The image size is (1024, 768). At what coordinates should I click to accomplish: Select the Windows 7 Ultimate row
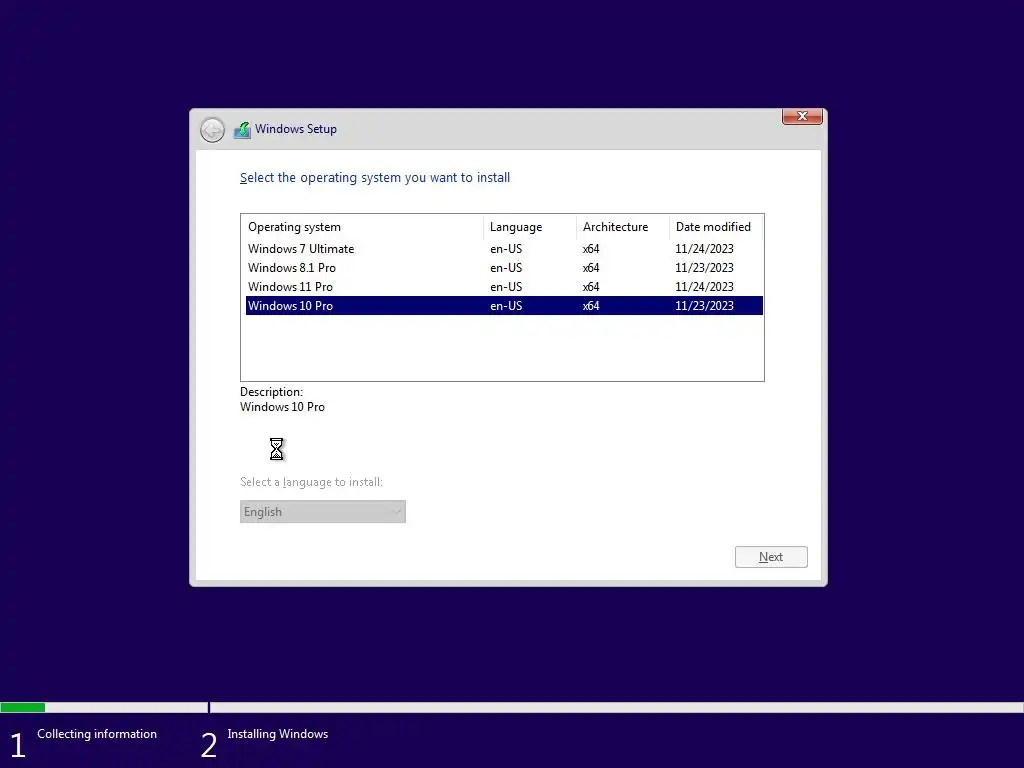coord(504,249)
